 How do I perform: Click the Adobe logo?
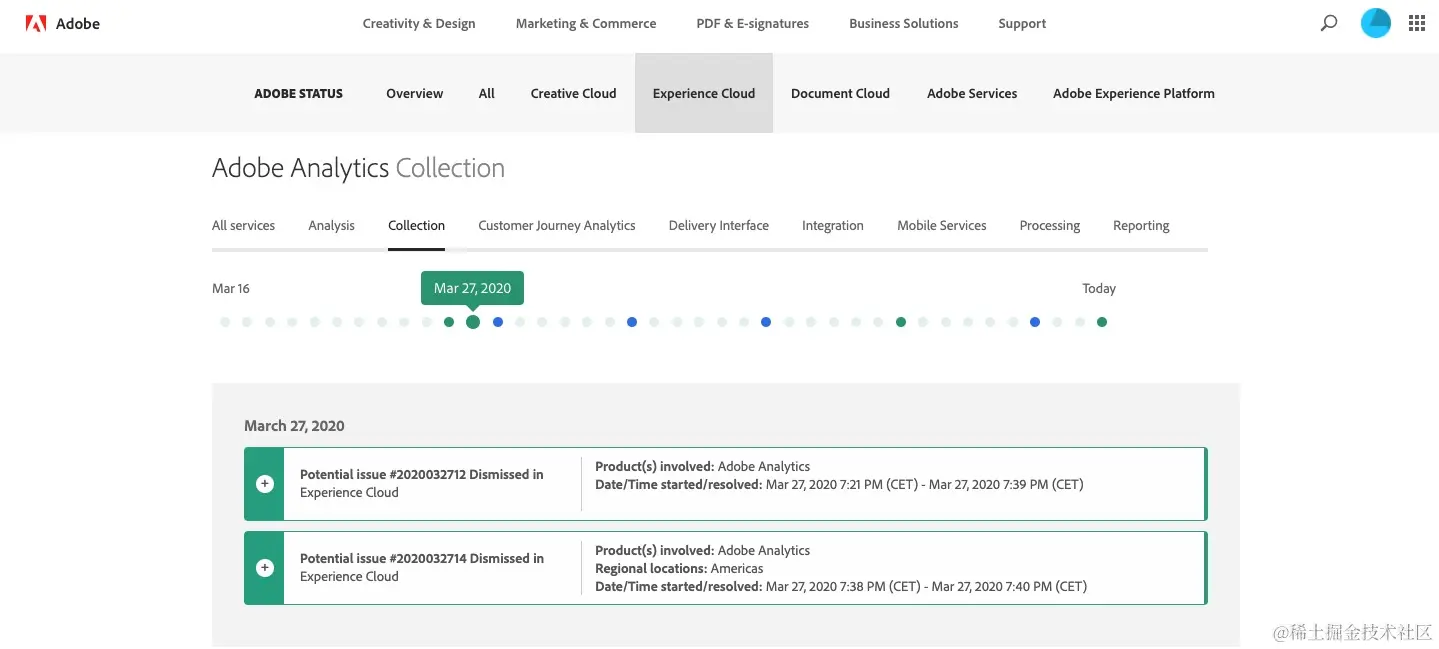[62, 23]
